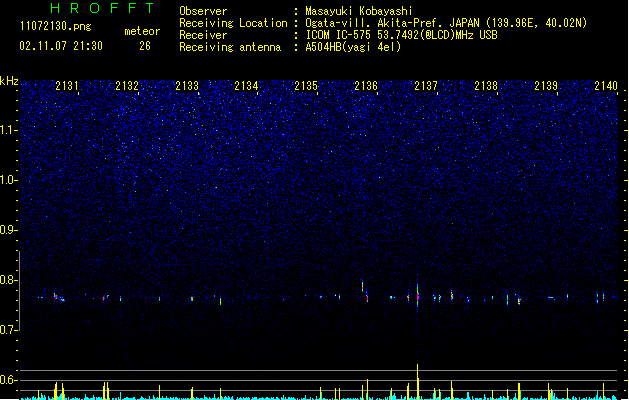The image size is (629, 400).
Task: Click the 0.7 kHz axis label
Action: click(9, 330)
